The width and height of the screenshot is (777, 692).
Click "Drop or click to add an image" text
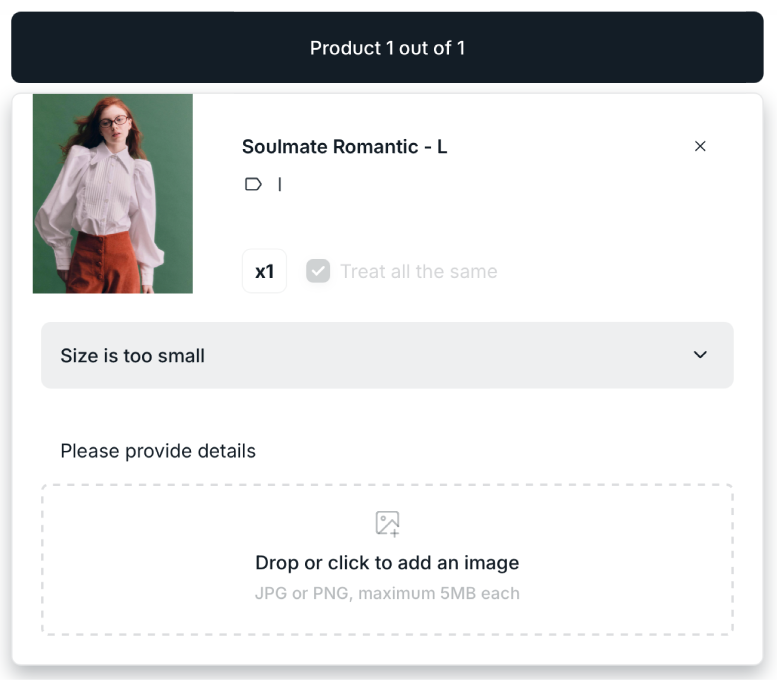[x=387, y=562]
